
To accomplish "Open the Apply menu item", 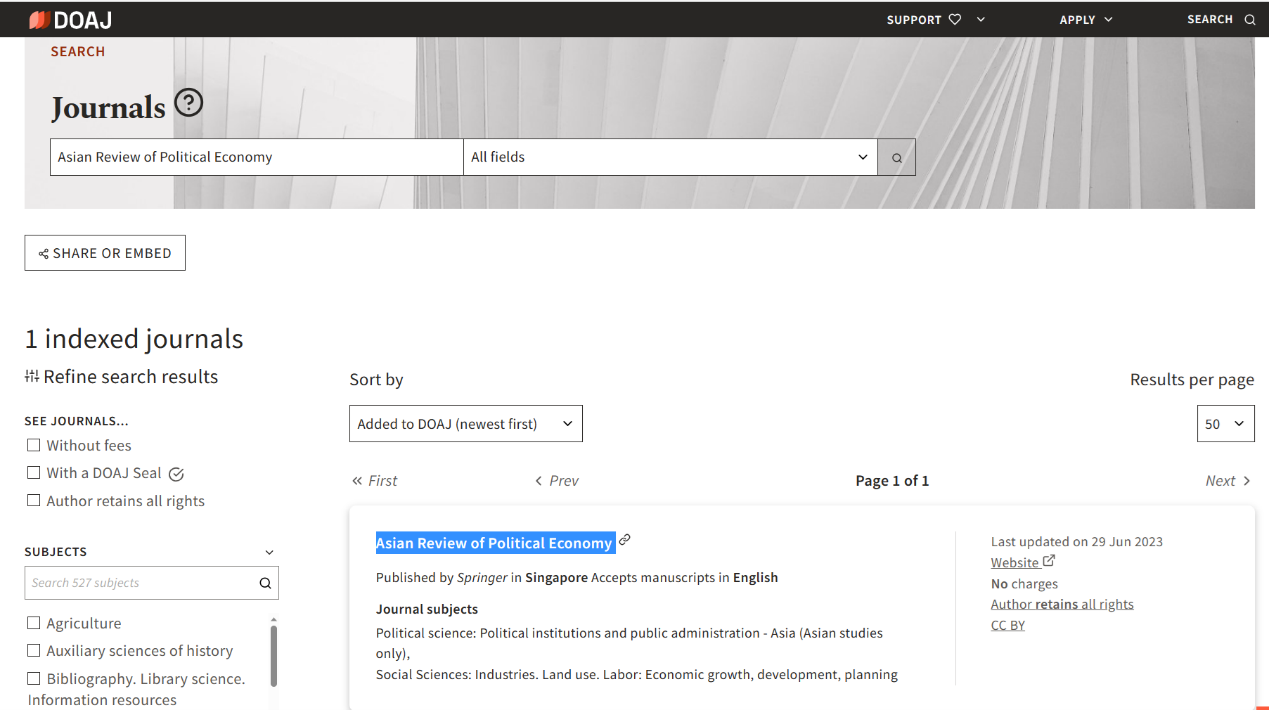I will [1077, 20].
